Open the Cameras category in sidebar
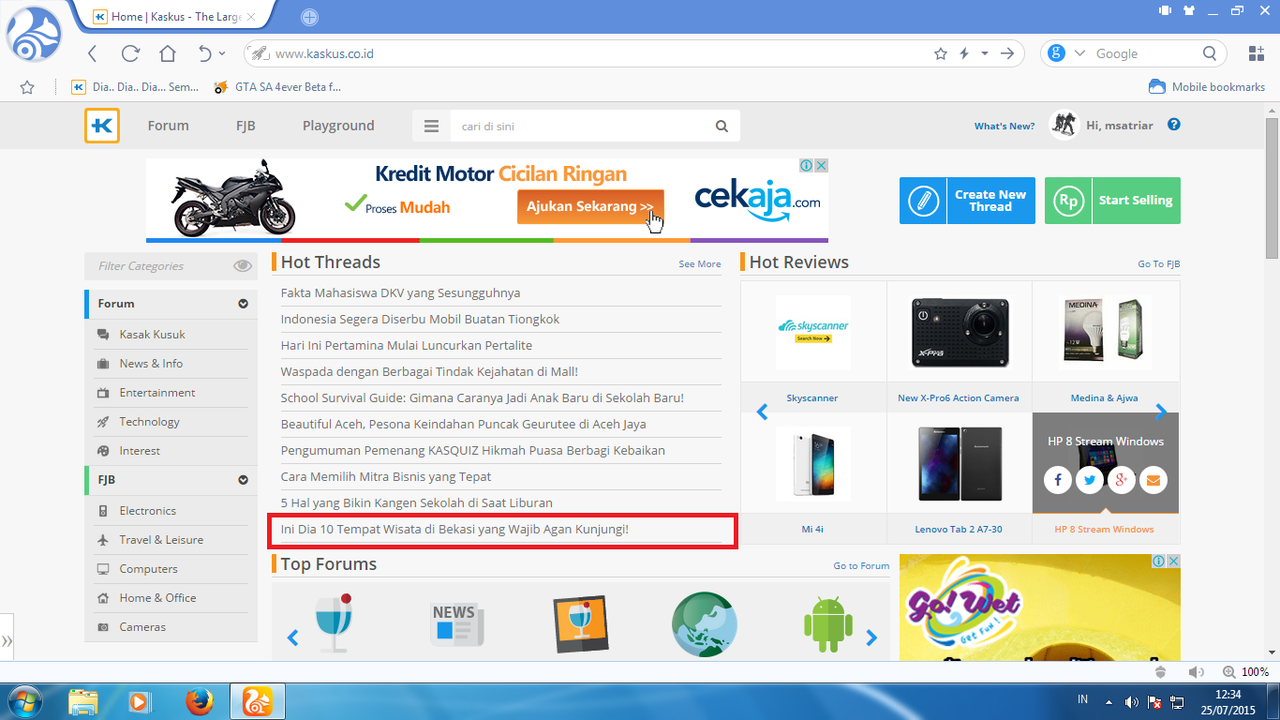The image size is (1280, 720). pyautogui.click(x=142, y=627)
